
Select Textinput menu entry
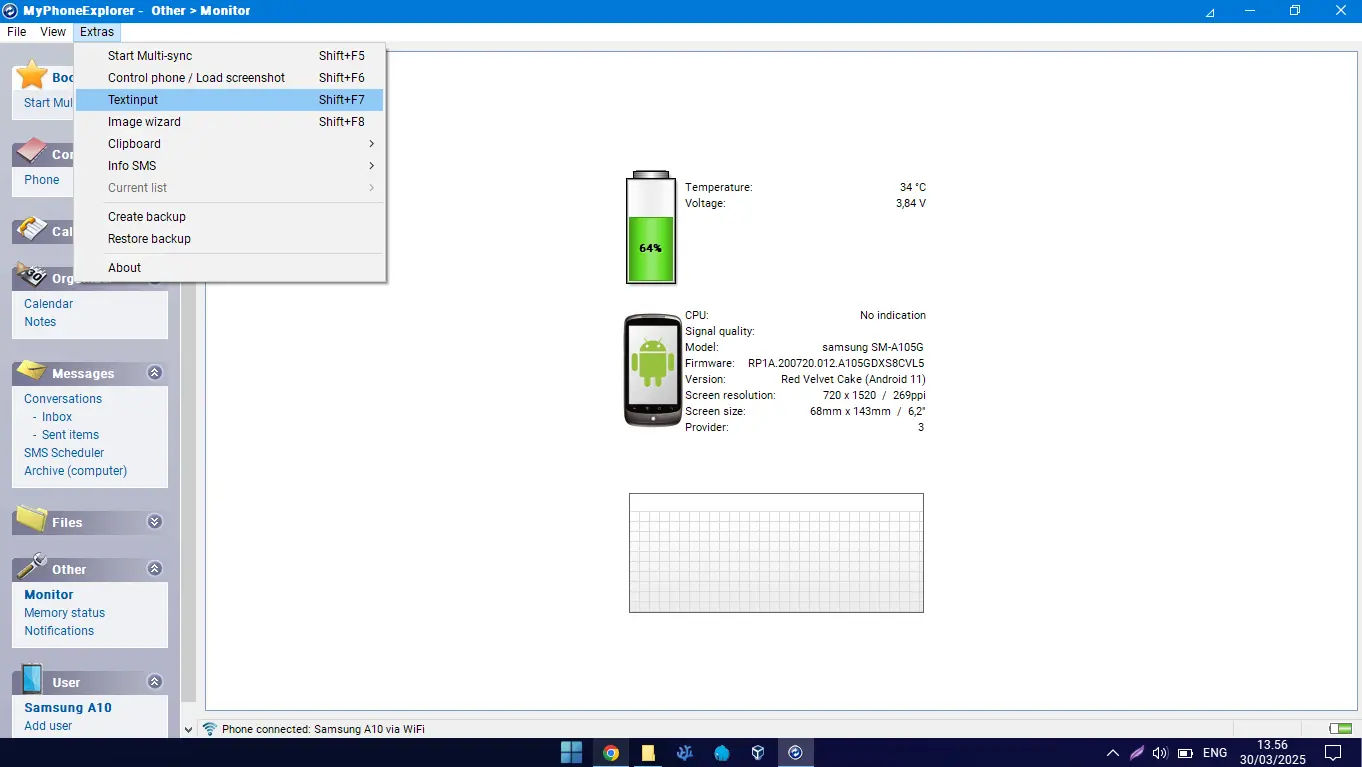[229, 100]
